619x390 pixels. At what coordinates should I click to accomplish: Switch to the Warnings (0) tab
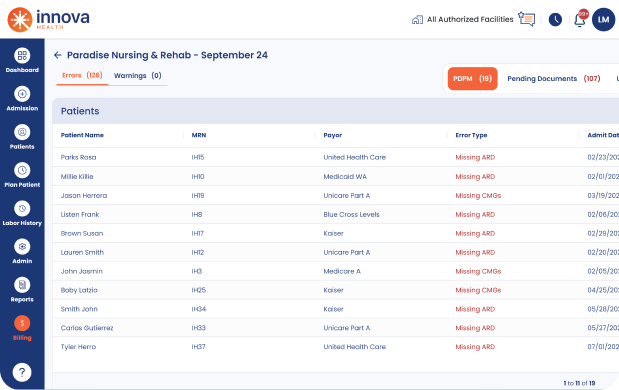pos(137,75)
